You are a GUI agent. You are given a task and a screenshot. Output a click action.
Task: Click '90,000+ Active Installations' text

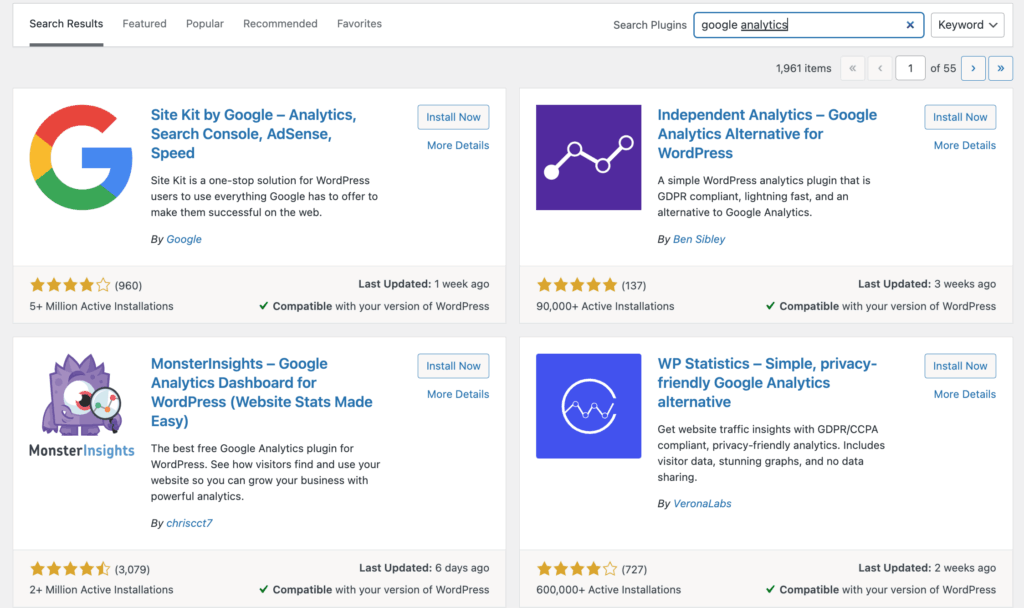click(x=605, y=306)
